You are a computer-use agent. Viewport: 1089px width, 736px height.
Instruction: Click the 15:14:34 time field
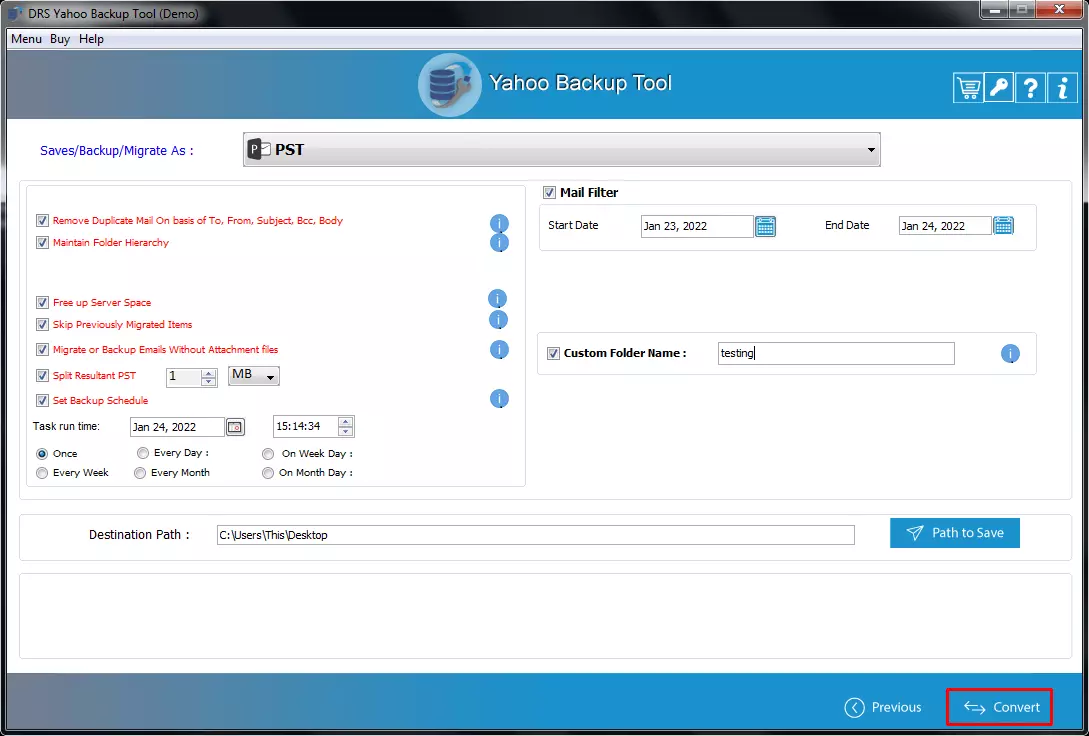point(306,426)
